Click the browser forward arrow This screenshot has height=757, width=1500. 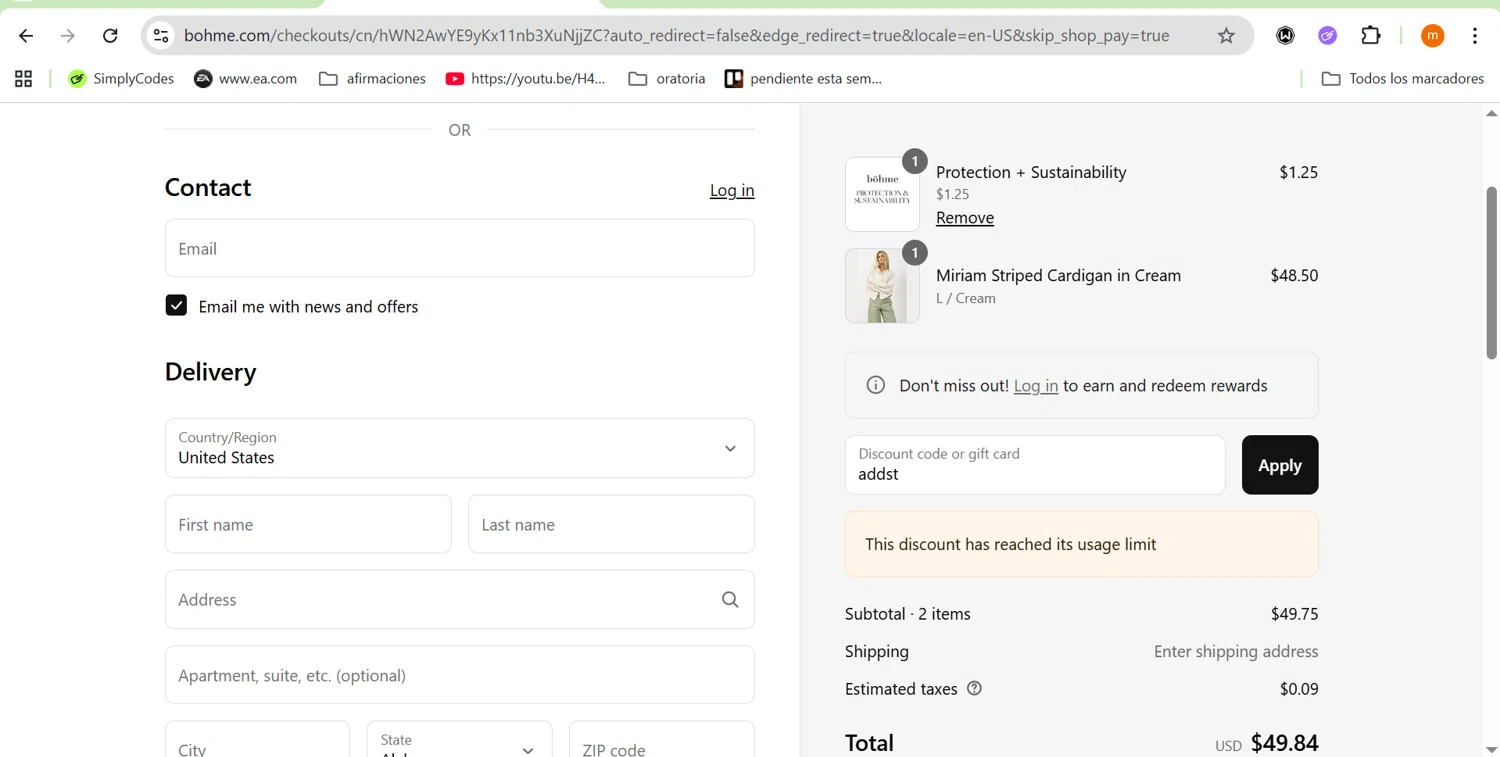[x=68, y=36]
